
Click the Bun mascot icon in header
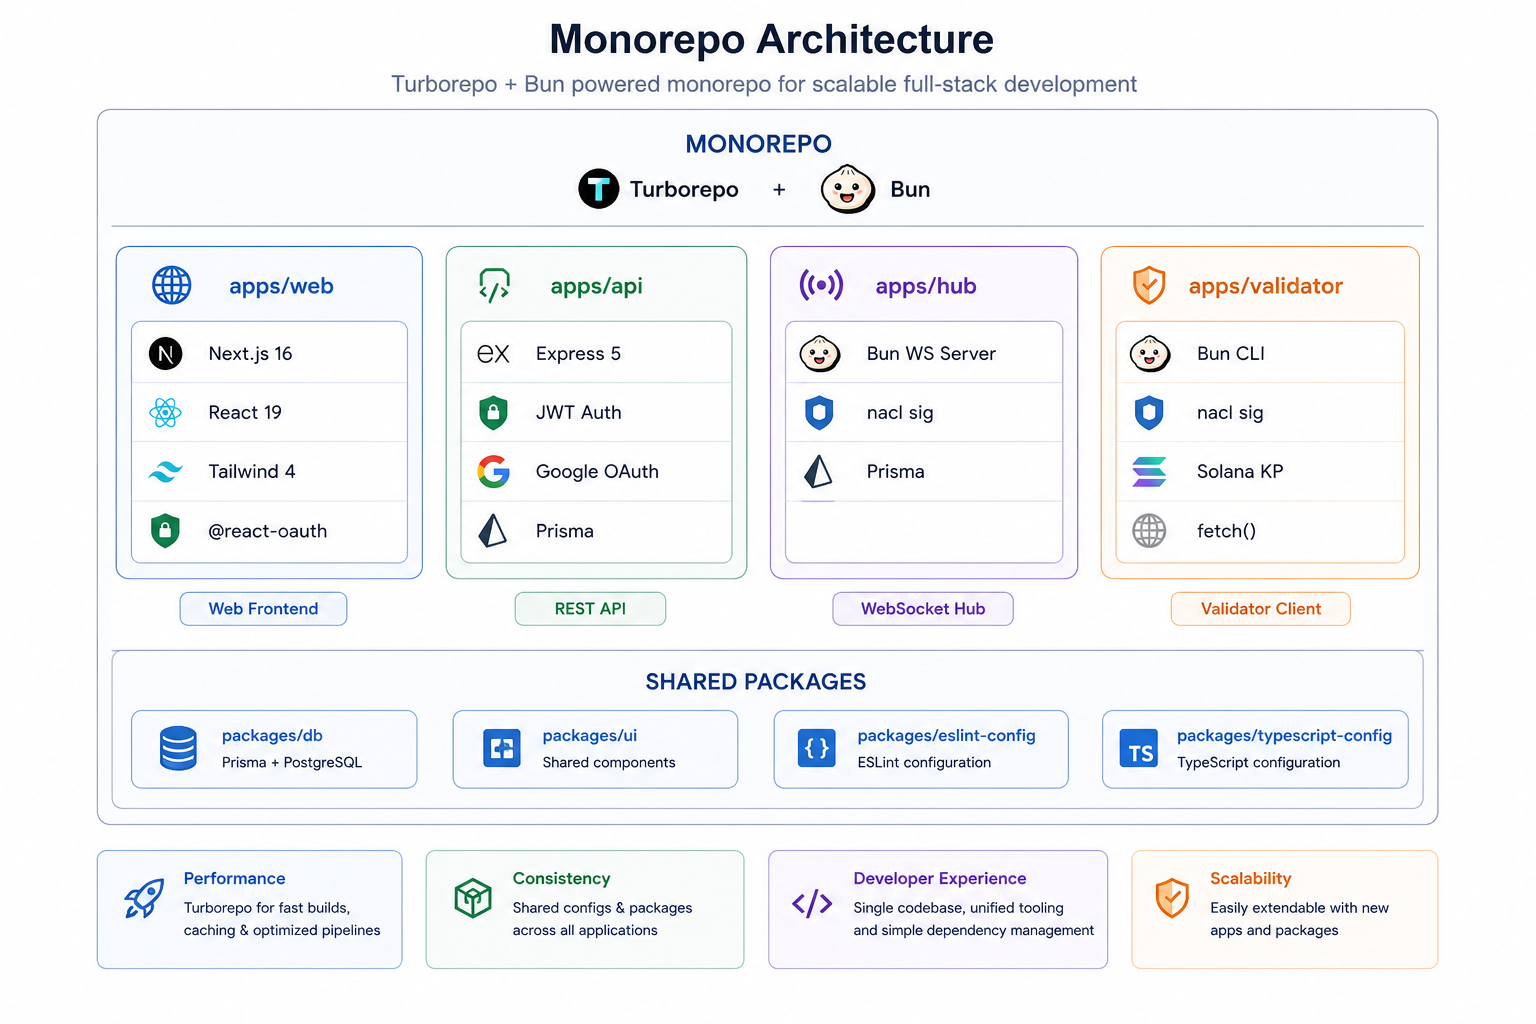847,189
